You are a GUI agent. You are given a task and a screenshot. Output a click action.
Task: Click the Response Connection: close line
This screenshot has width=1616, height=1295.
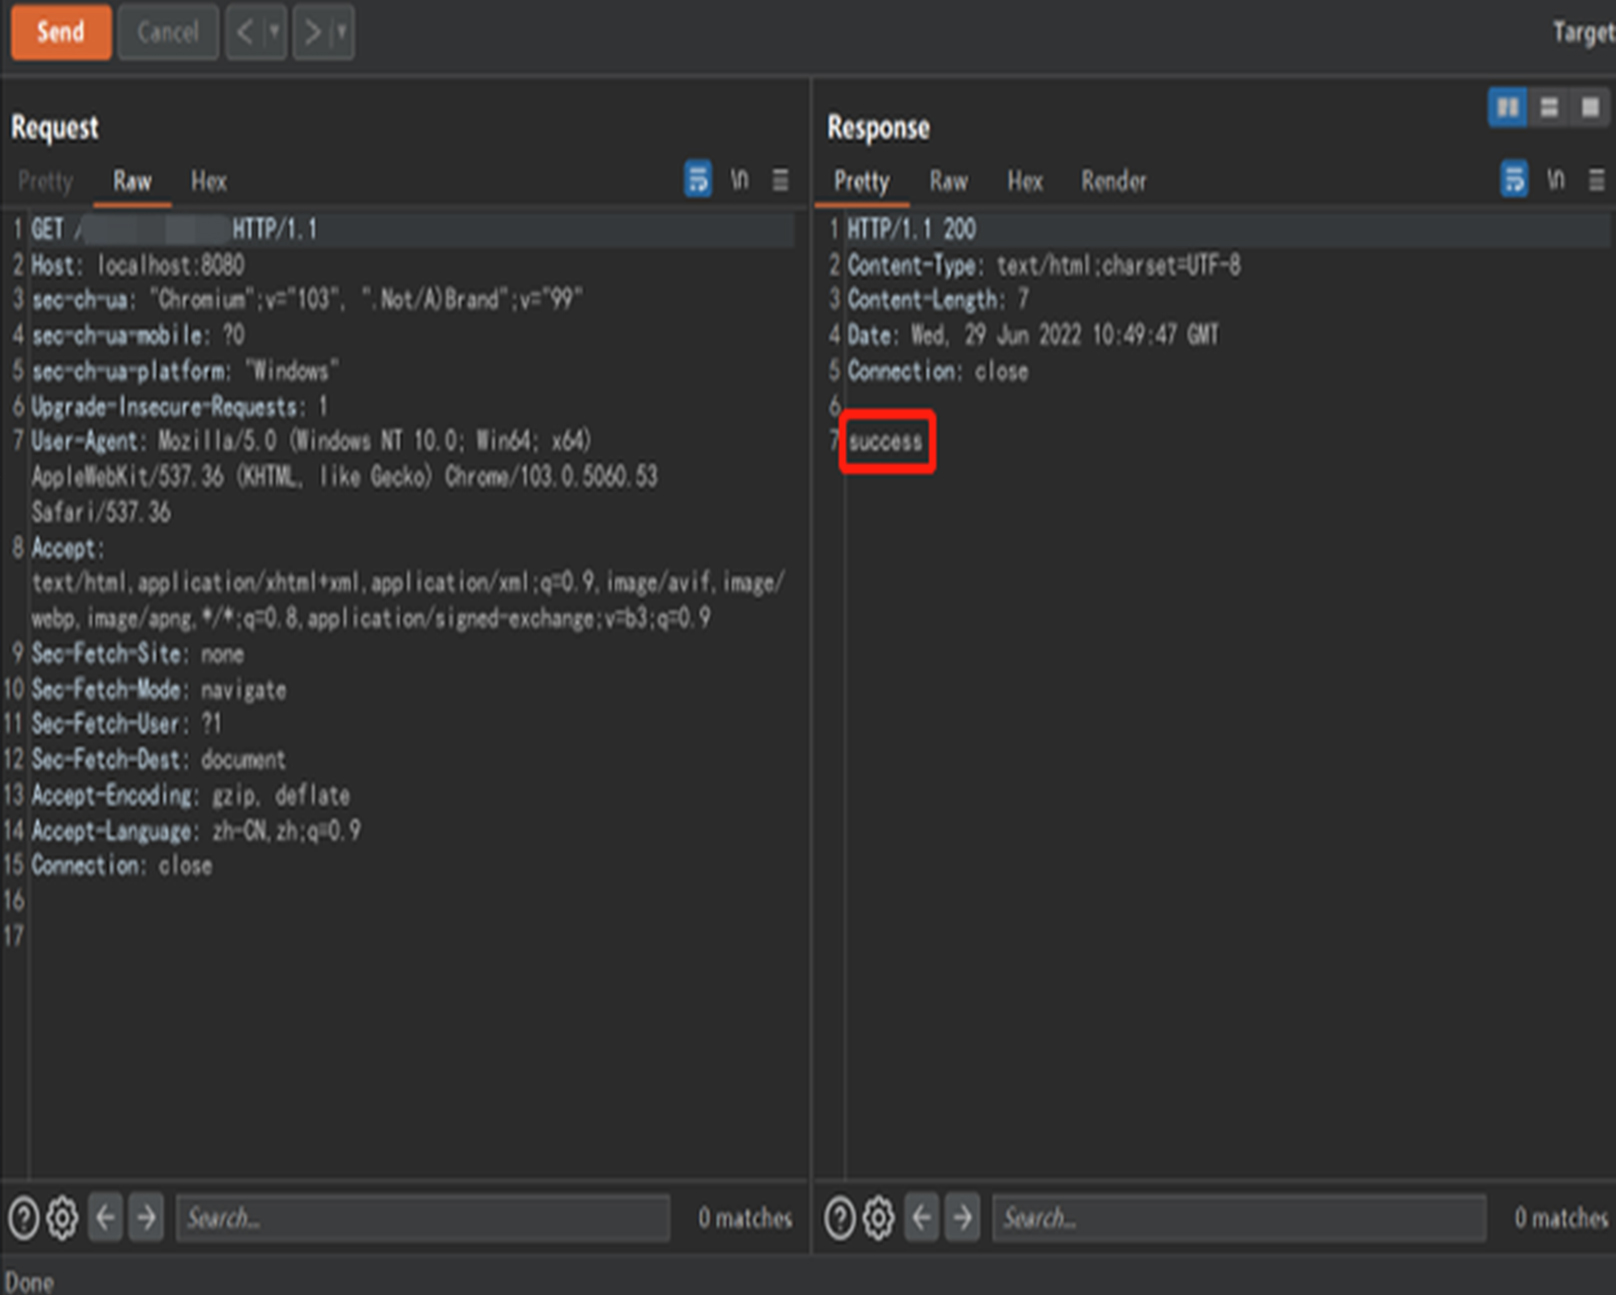(x=938, y=371)
